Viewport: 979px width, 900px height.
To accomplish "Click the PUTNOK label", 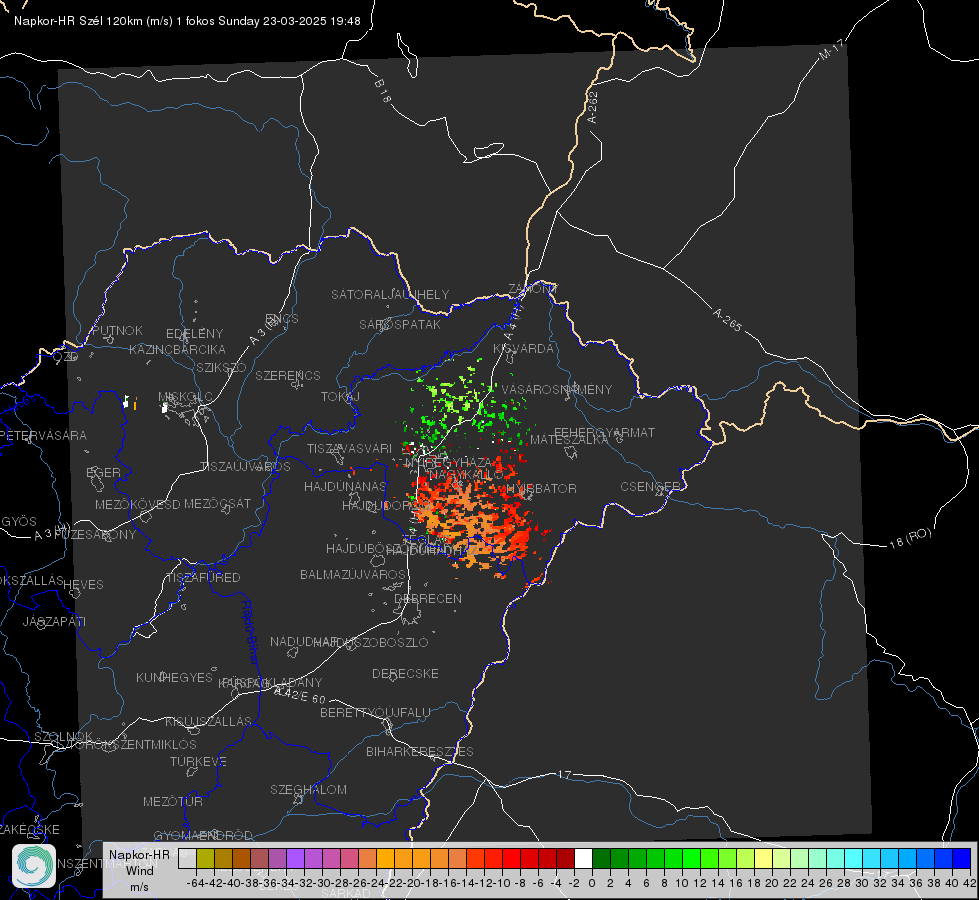I will (117, 330).
